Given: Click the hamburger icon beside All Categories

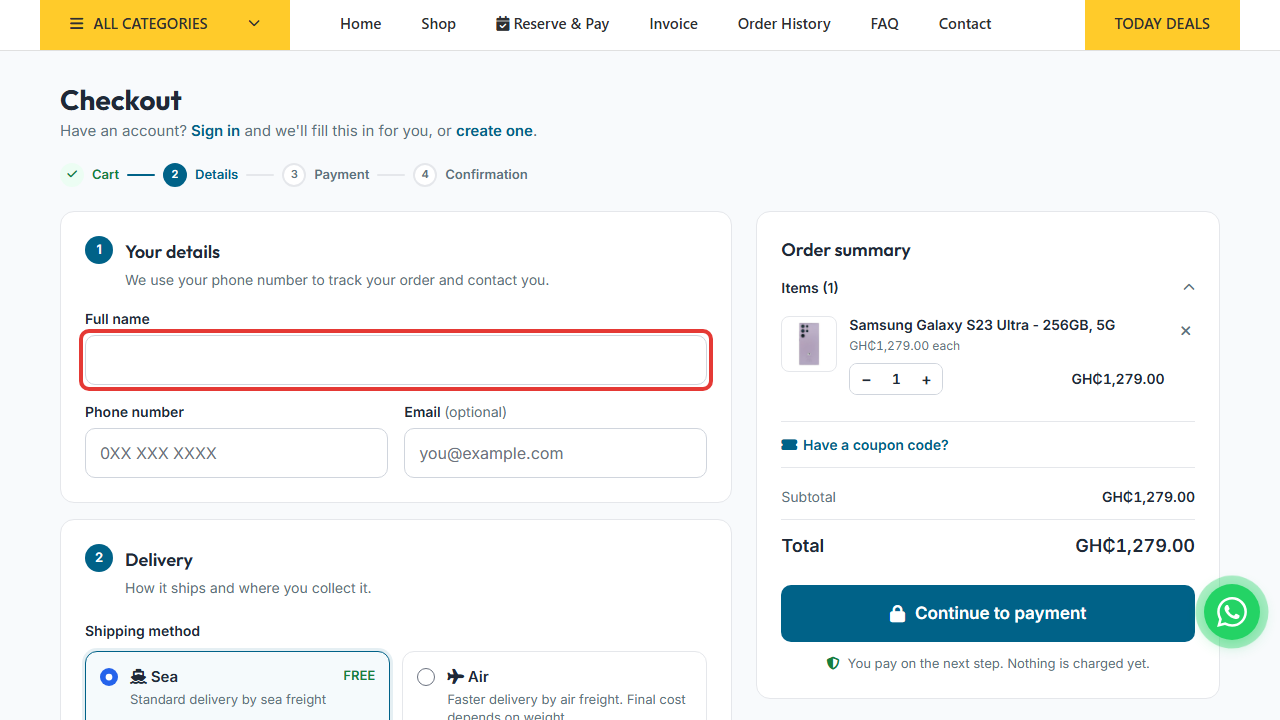Looking at the screenshot, I should coord(77,24).
